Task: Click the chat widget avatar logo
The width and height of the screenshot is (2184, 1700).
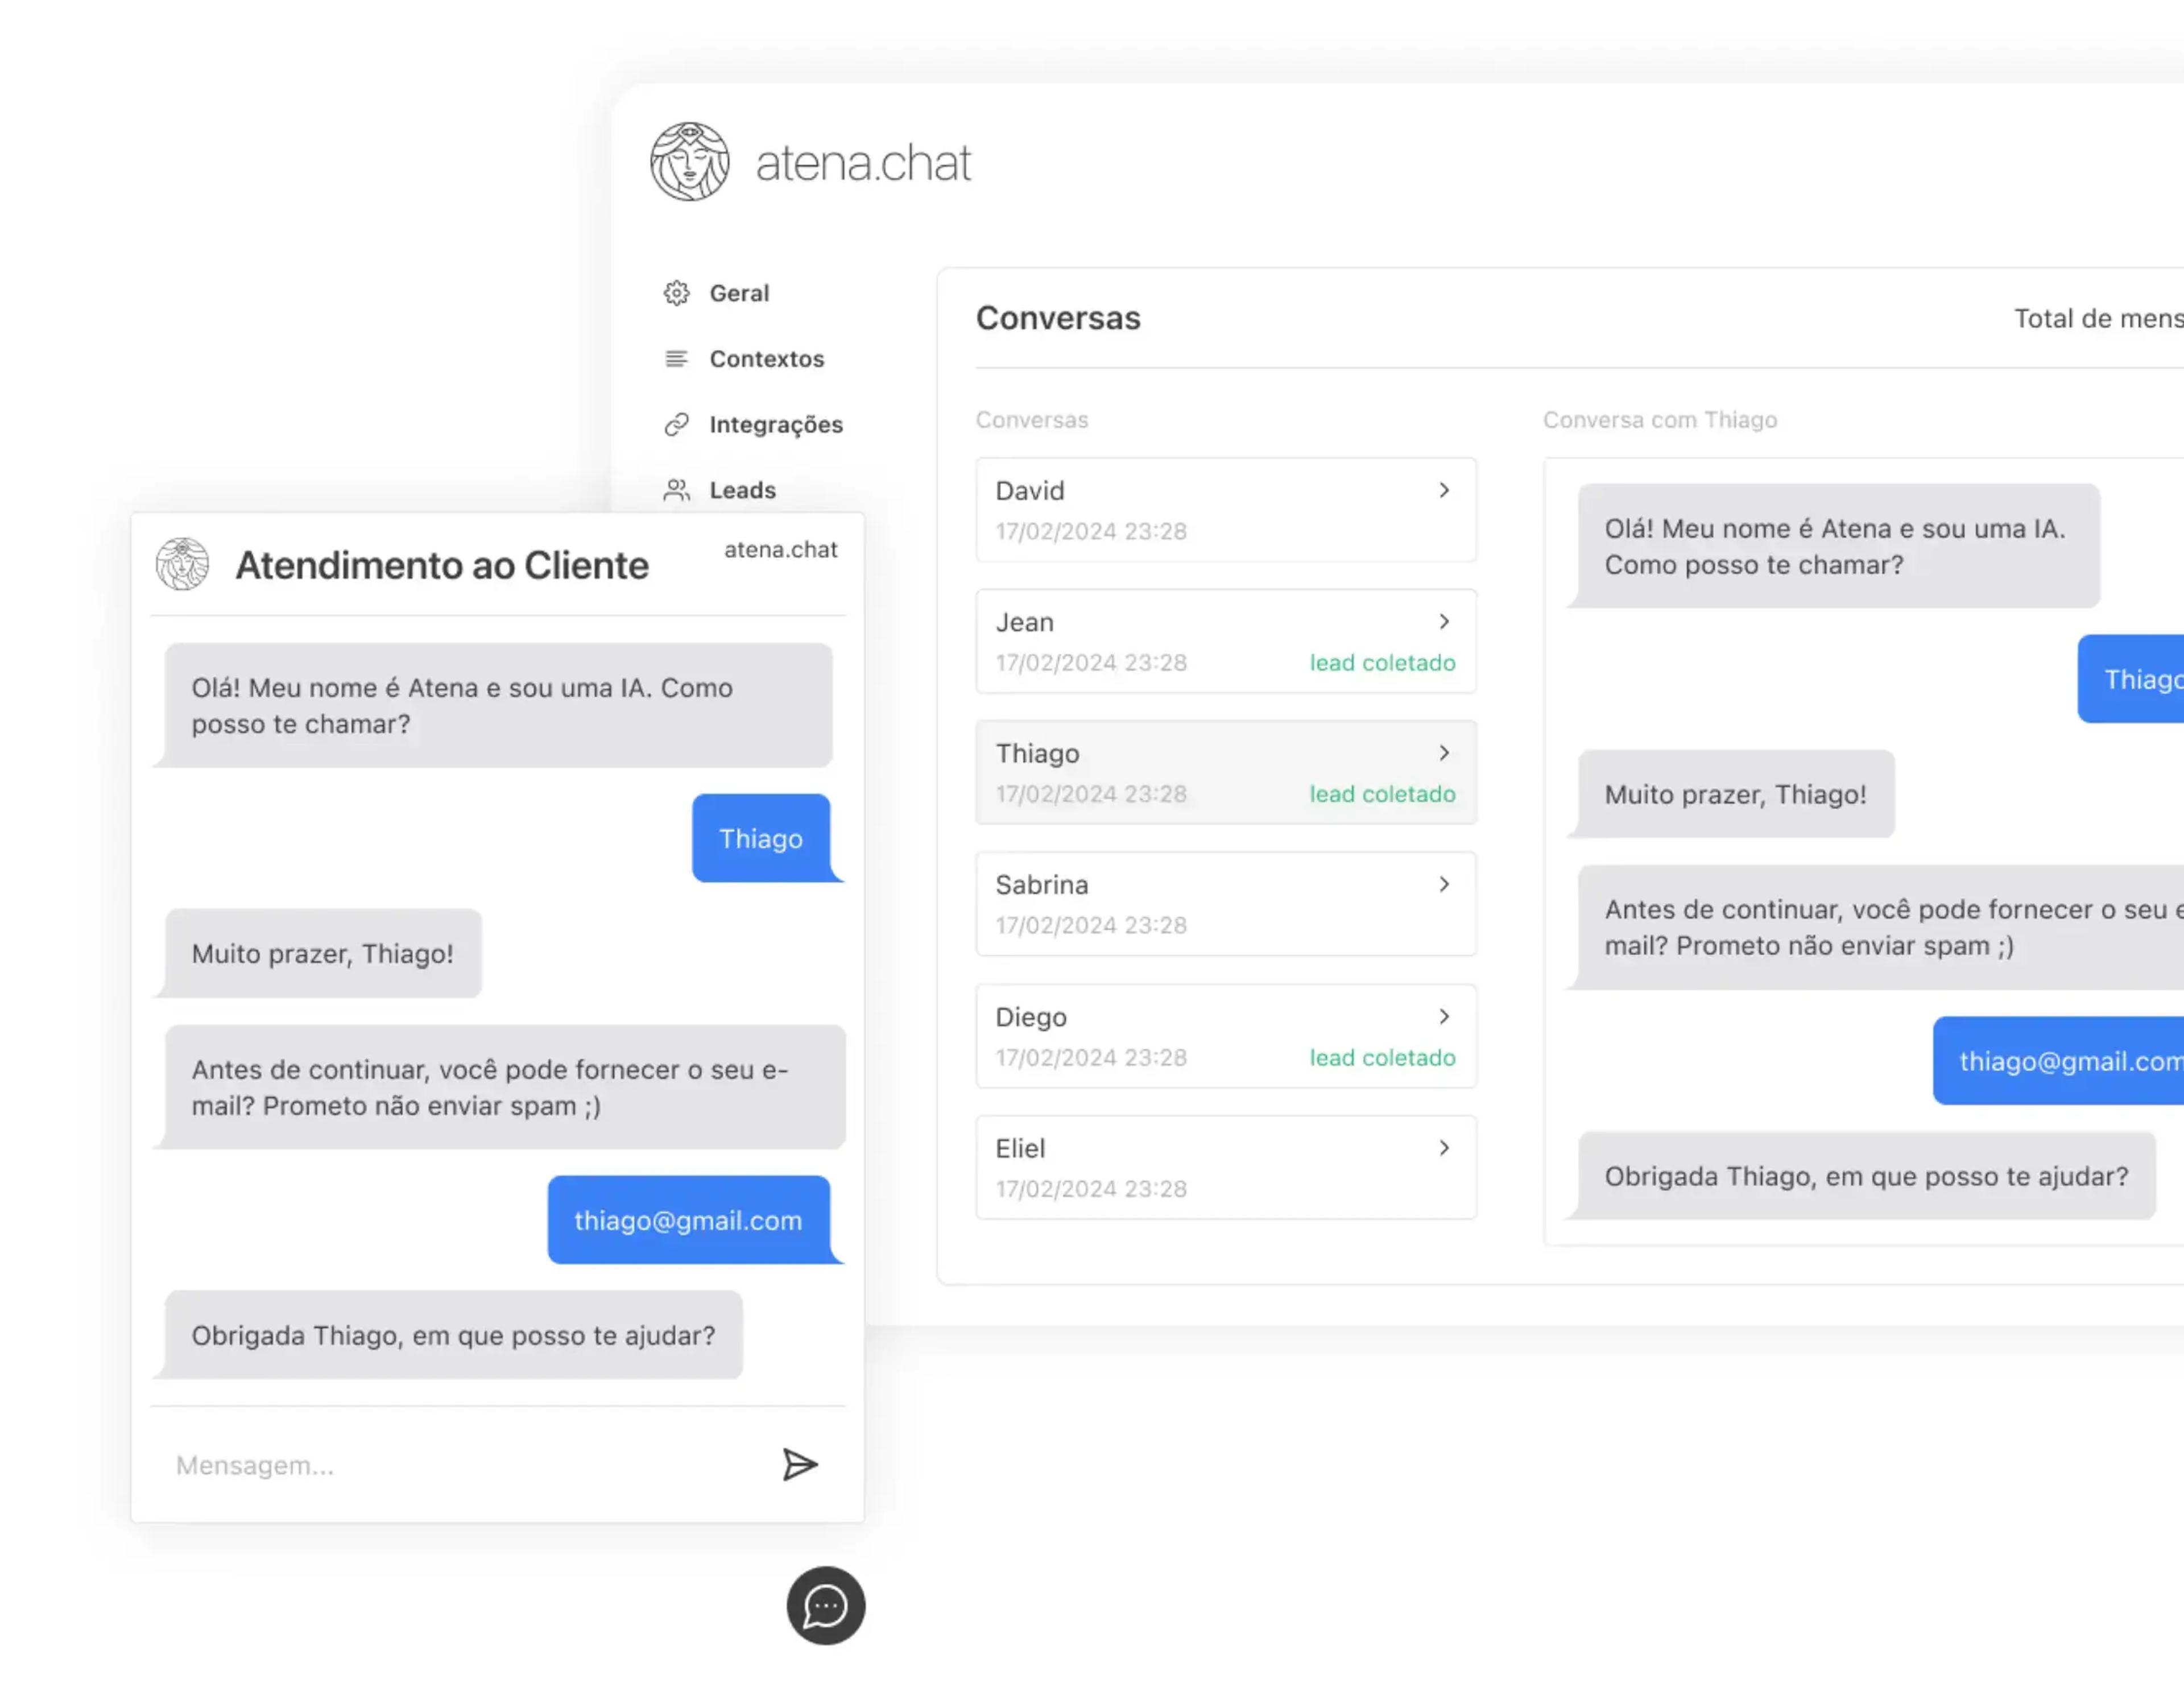Action: (182, 564)
